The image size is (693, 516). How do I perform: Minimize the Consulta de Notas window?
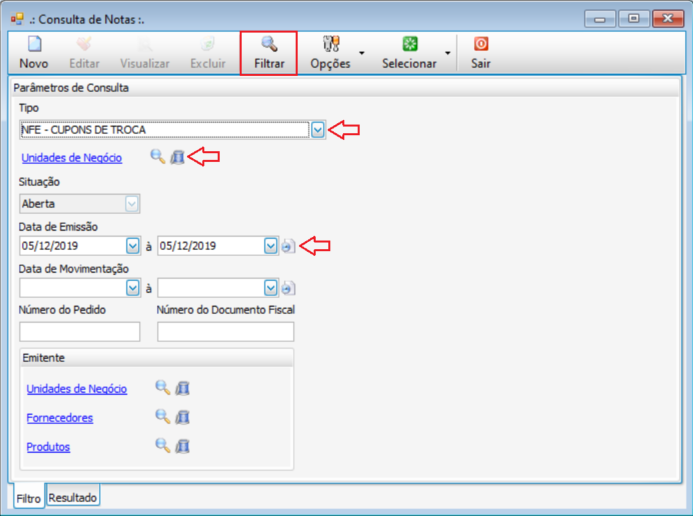599,19
